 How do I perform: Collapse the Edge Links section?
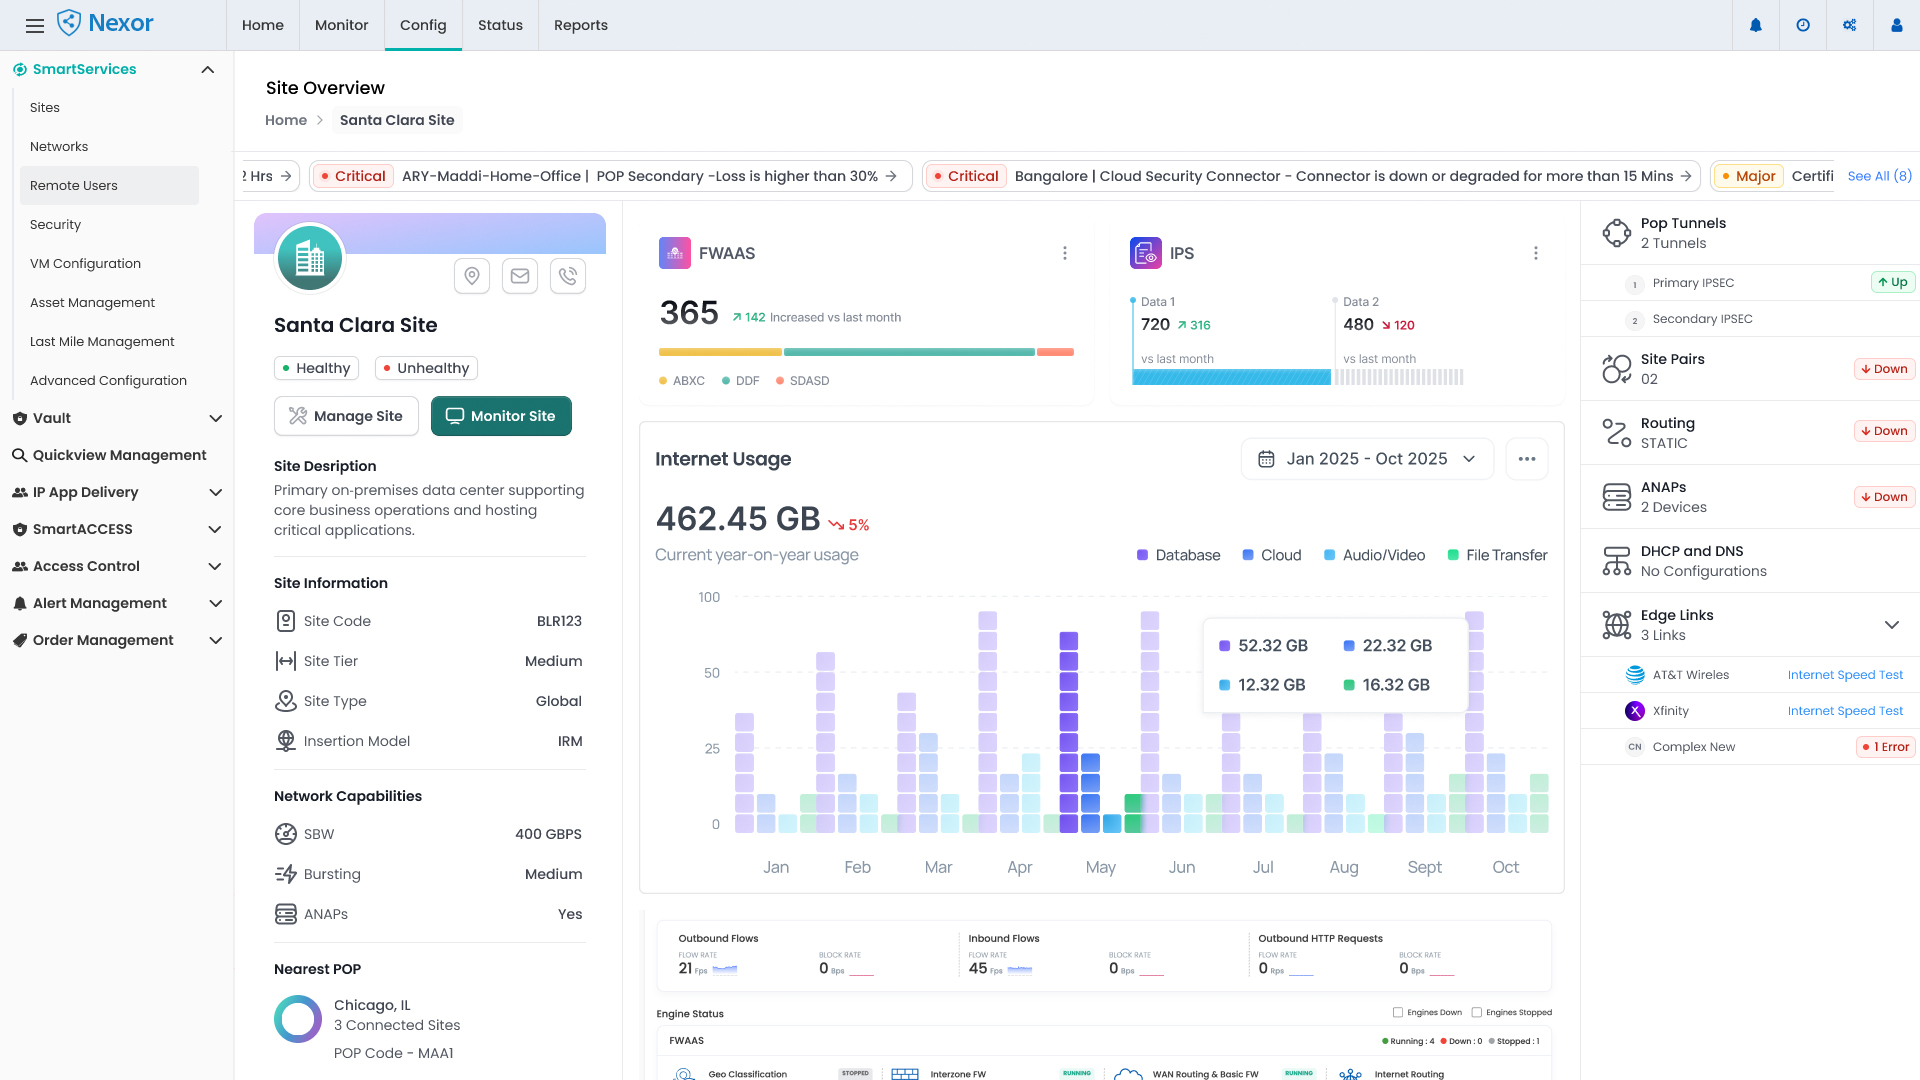coord(1891,625)
